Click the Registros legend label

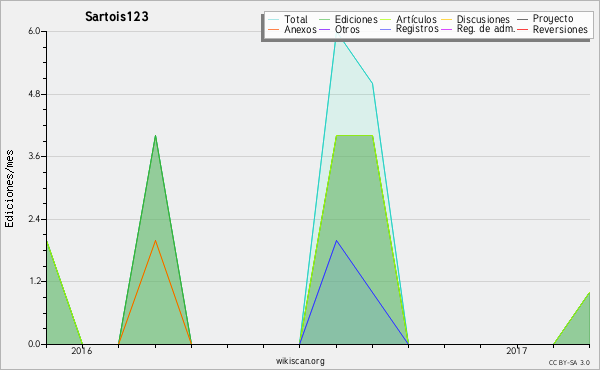click(x=417, y=29)
